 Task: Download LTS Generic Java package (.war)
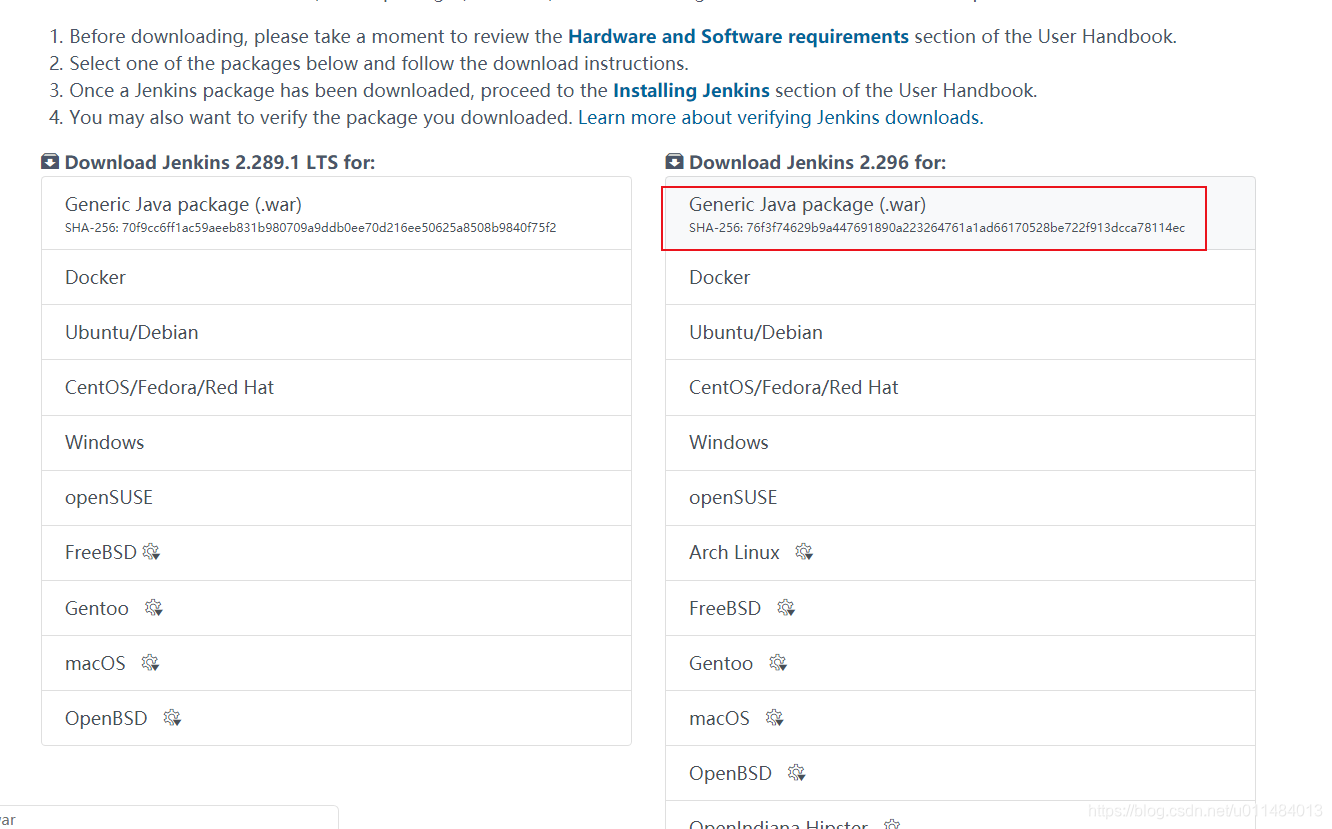tap(336, 214)
